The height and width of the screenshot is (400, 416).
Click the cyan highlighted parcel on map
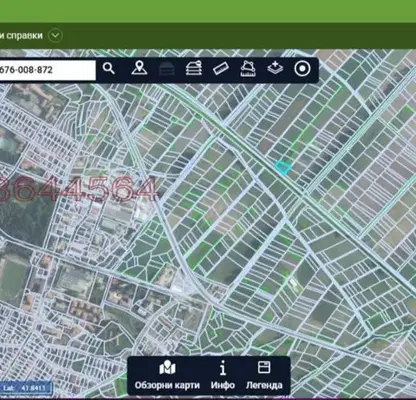point(283,168)
